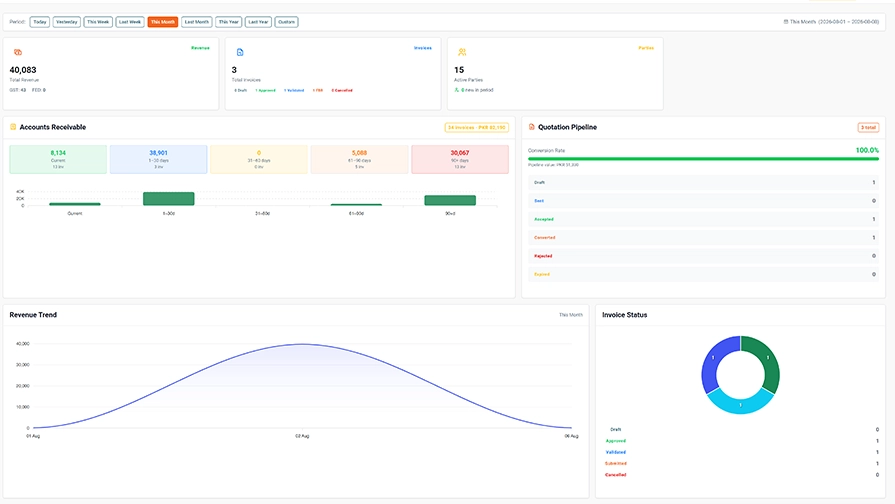This screenshot has height=504, width=895.
Task: Click the Validated legend entry in Invoice Status
Action: tap(616, 452)
